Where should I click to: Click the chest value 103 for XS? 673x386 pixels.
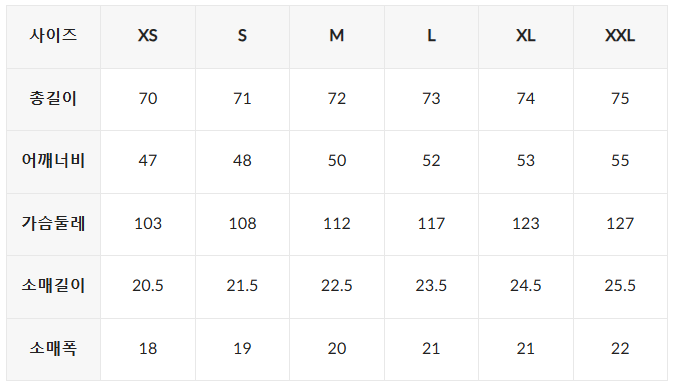click(148, 223)
